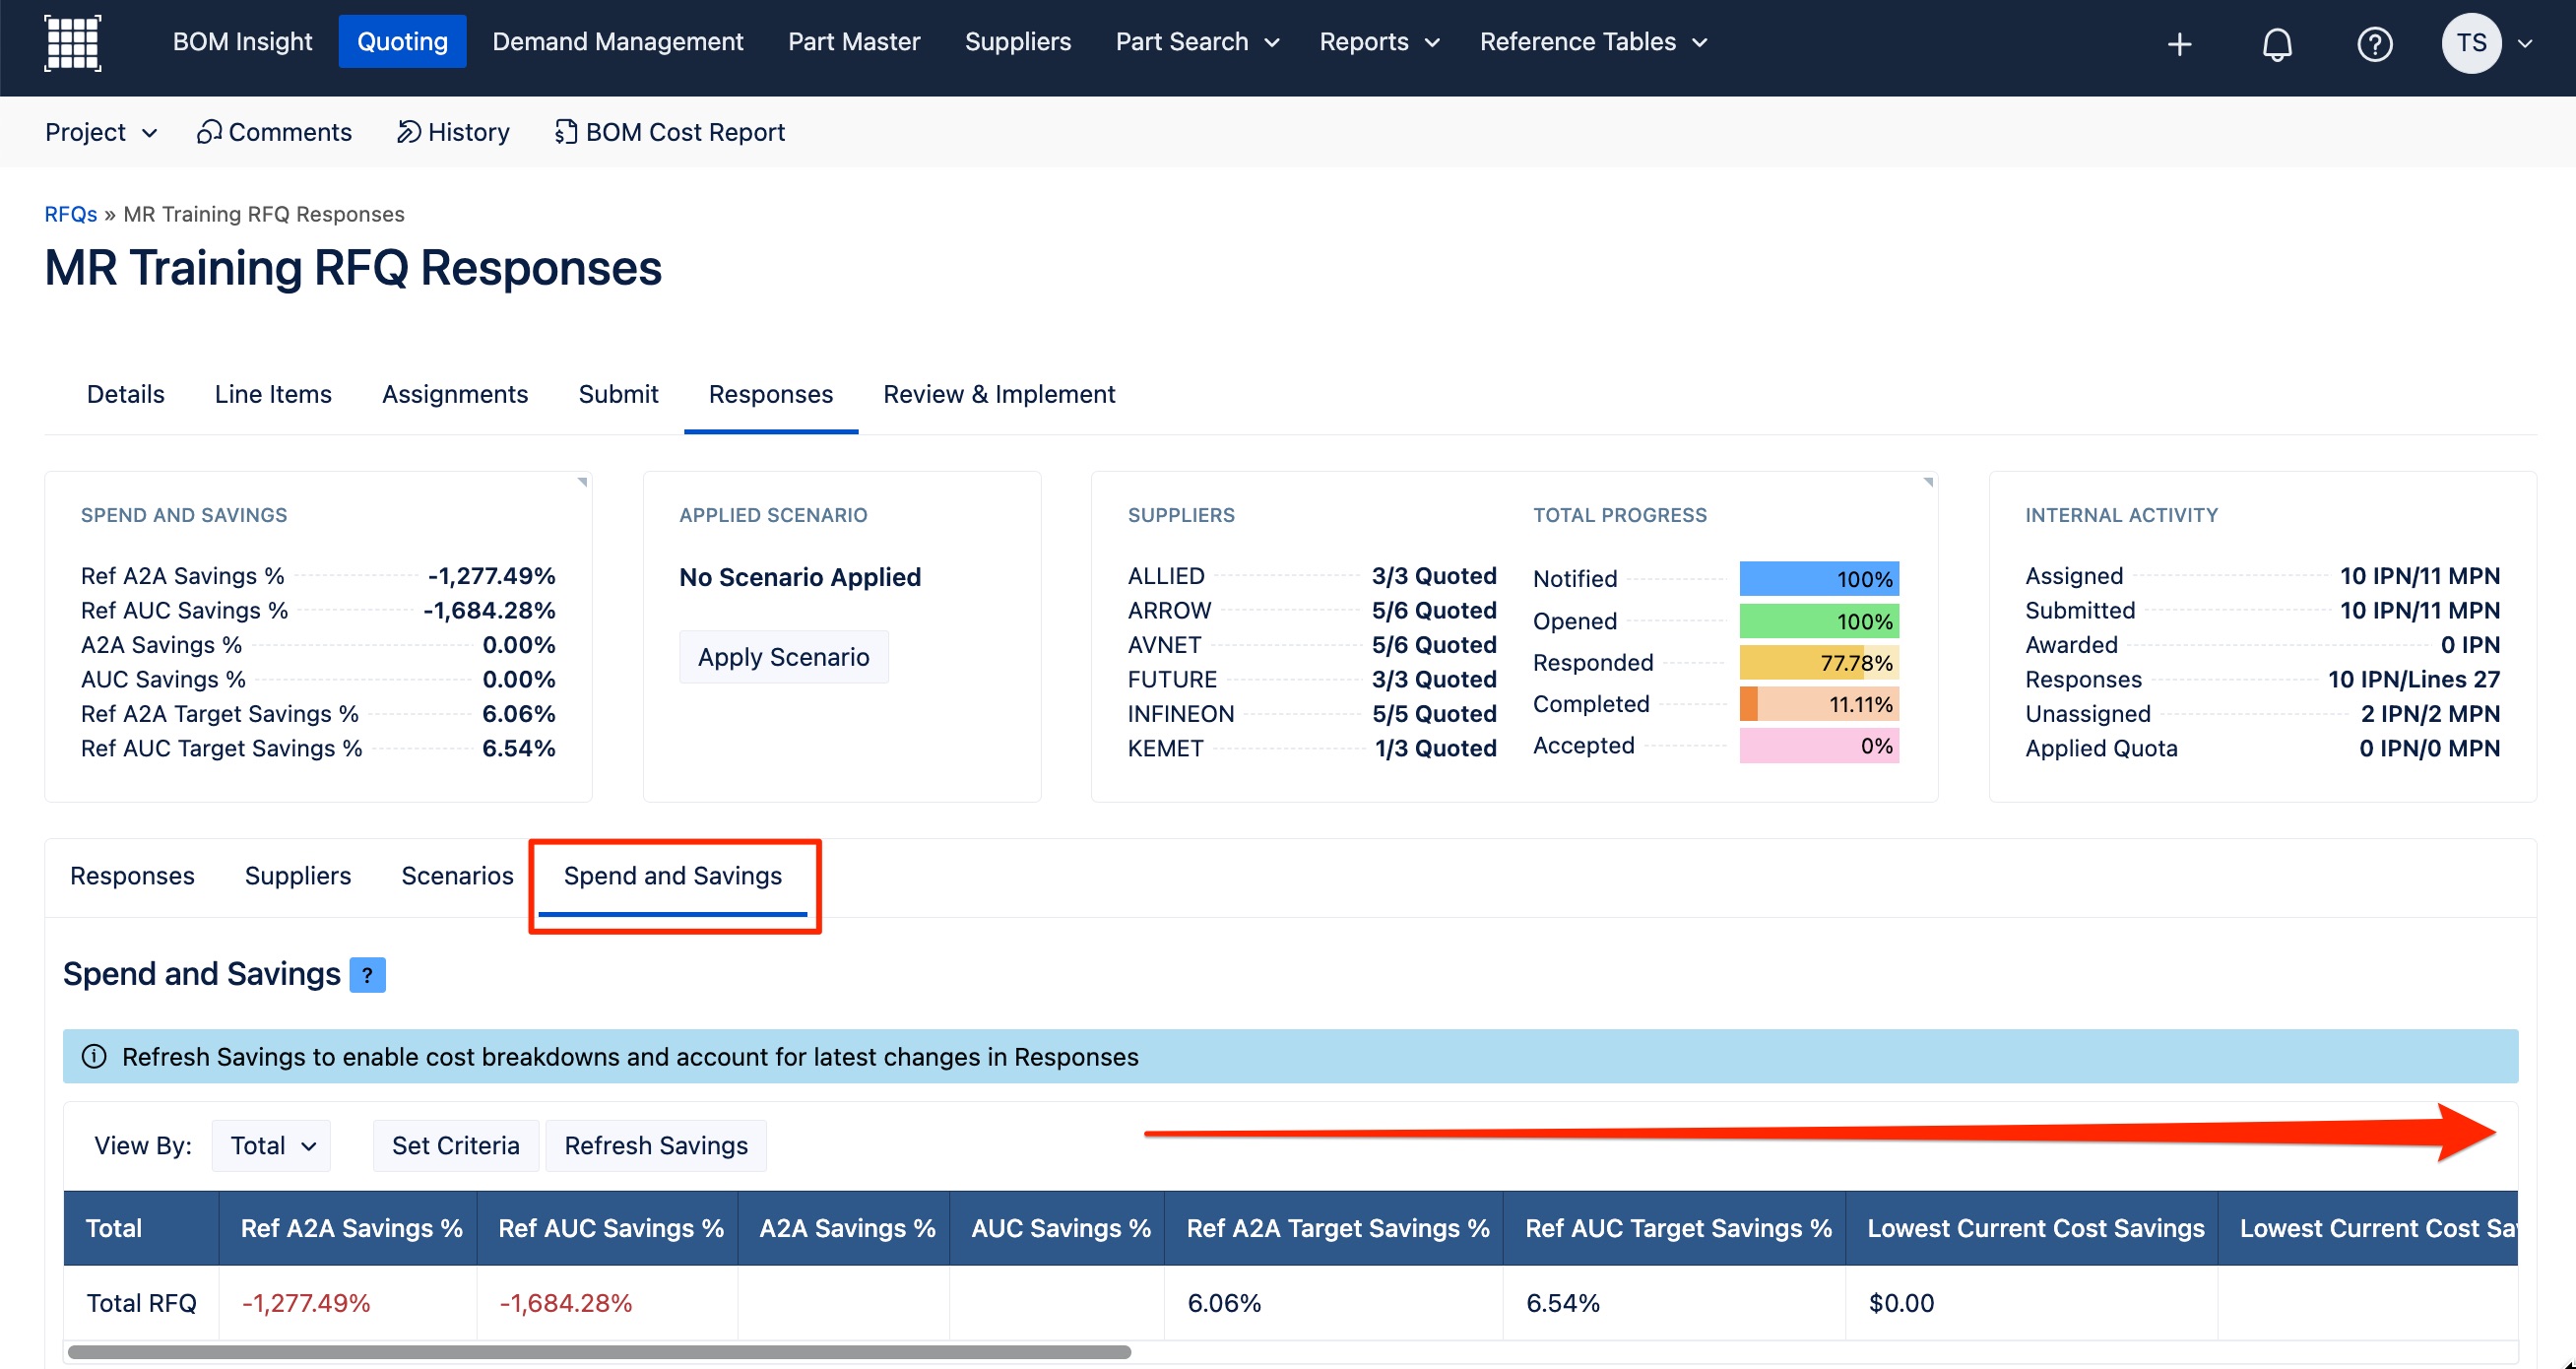The width and height of the screenshot is (2576, 1369).
Task: Open Demand Management
Action: tap(617, 42)
